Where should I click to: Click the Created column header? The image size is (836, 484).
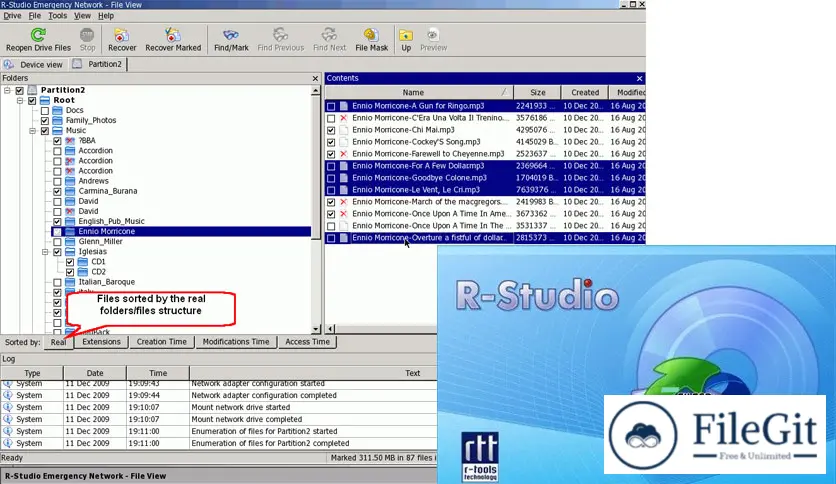point(585,92)
